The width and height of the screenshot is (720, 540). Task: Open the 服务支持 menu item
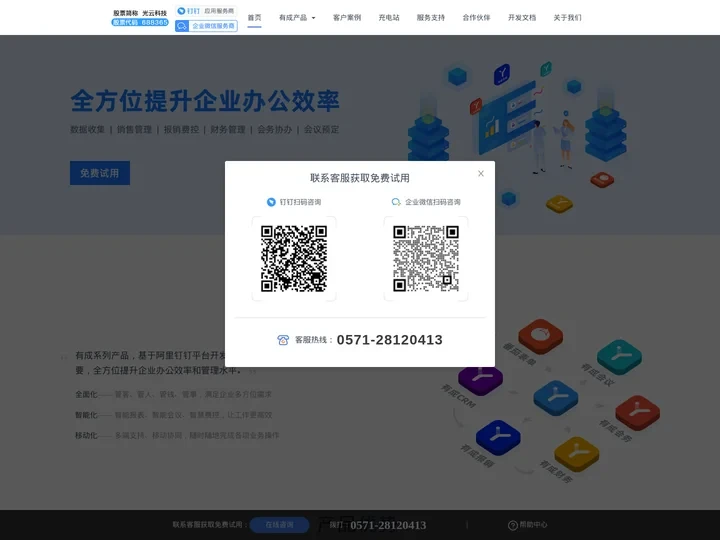click(431, 17)
